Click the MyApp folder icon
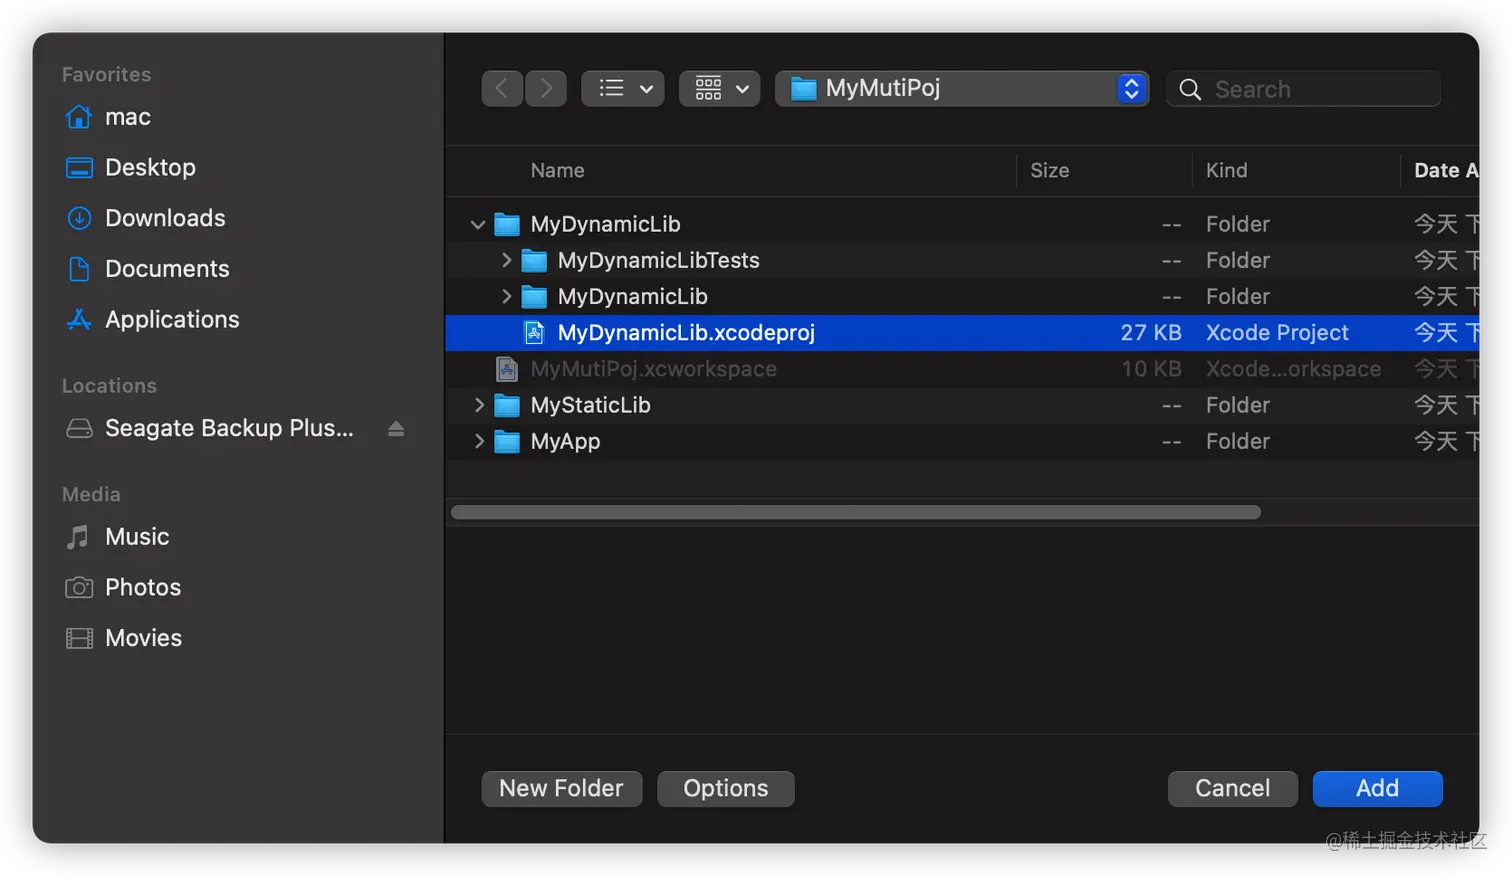This screenshot has width=1512, height=876. (x=507, y=442)
